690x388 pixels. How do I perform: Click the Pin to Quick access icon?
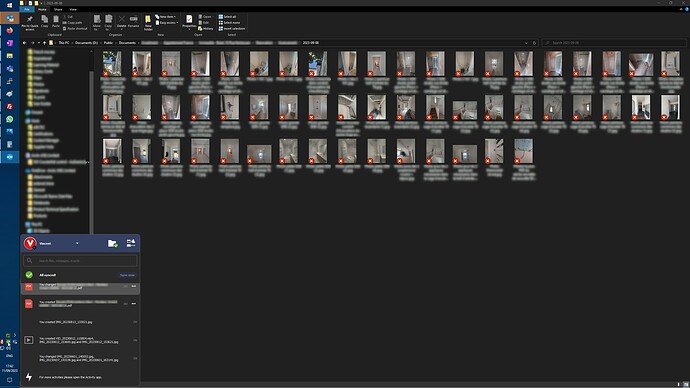(x=30, y=23)
